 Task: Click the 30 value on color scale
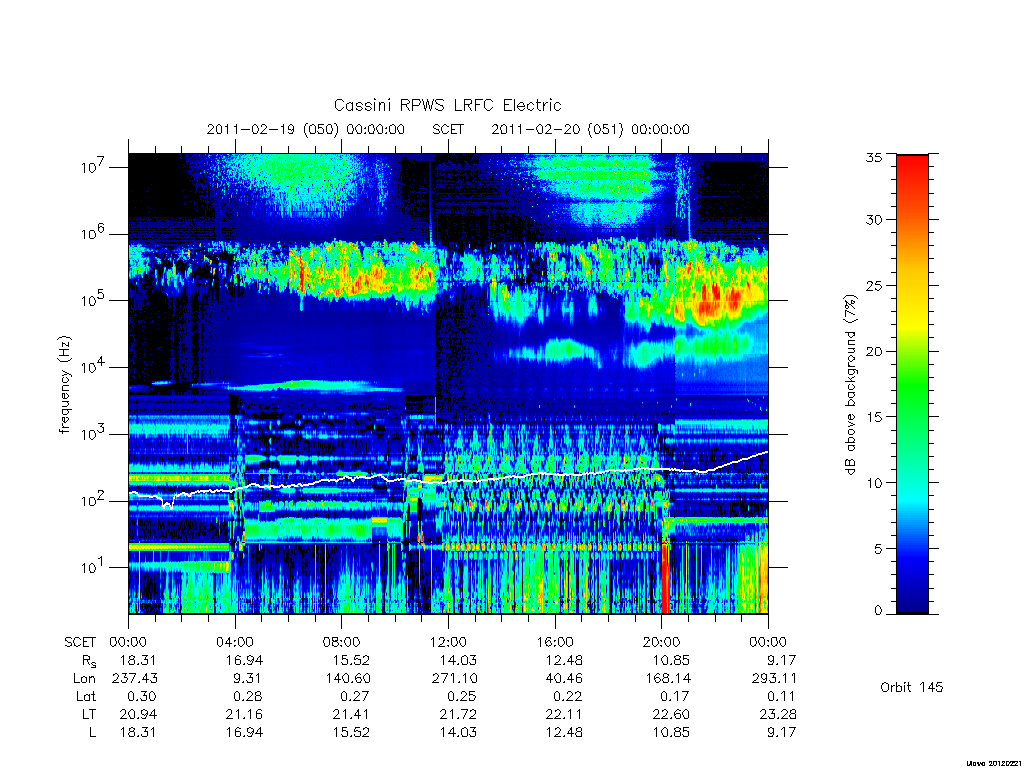click(873, 219)
